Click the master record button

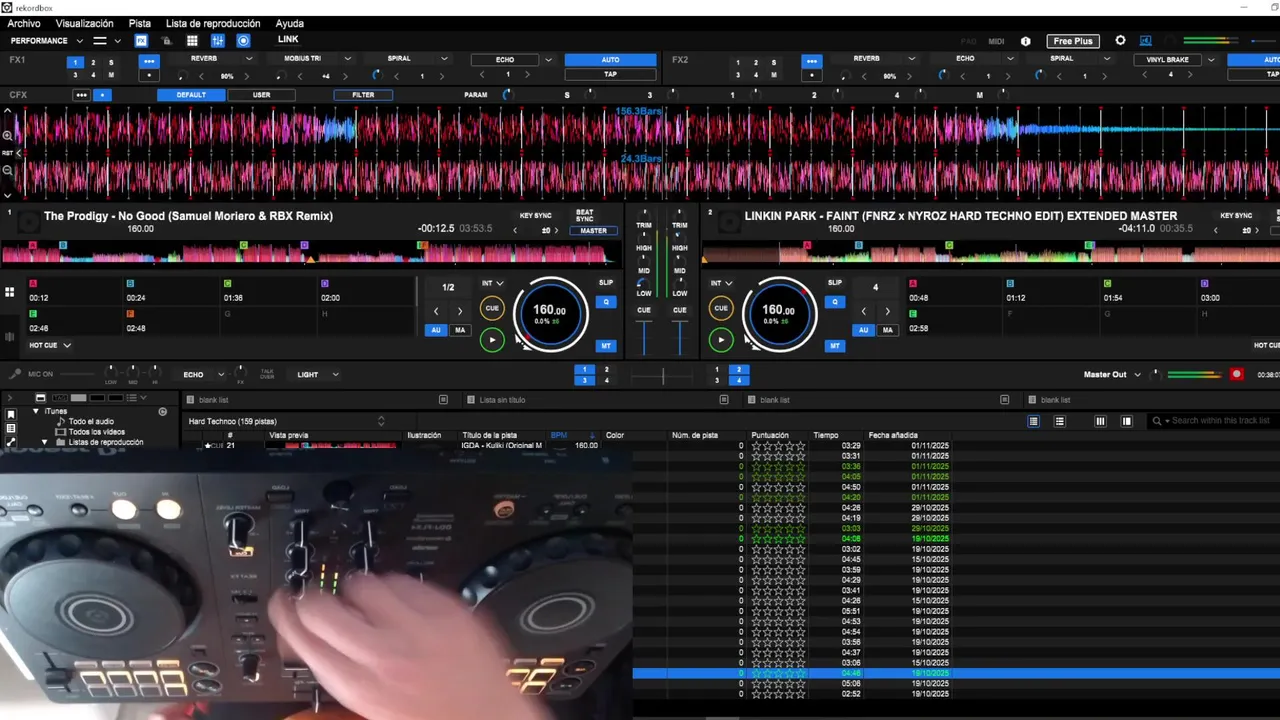[x=1237, y=374]
